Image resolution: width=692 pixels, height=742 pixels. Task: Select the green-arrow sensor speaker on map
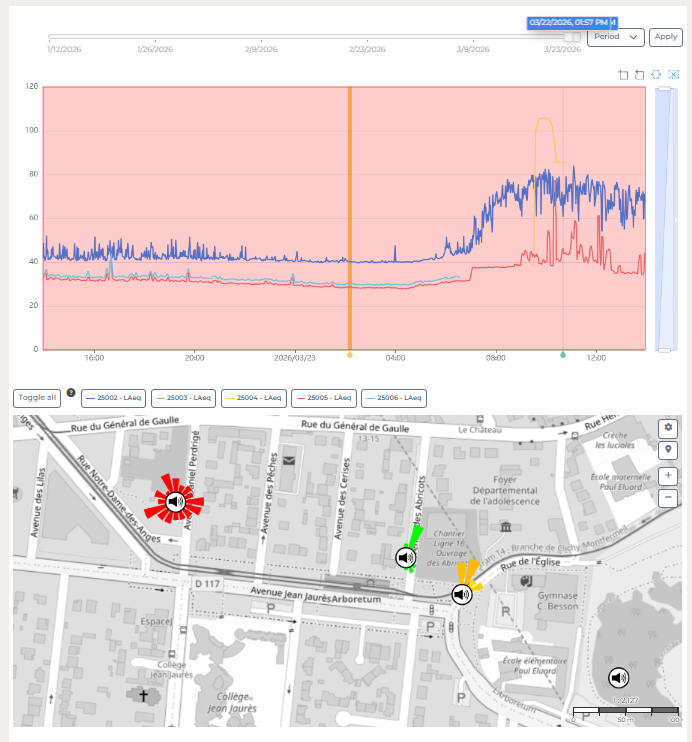(405, 557)
